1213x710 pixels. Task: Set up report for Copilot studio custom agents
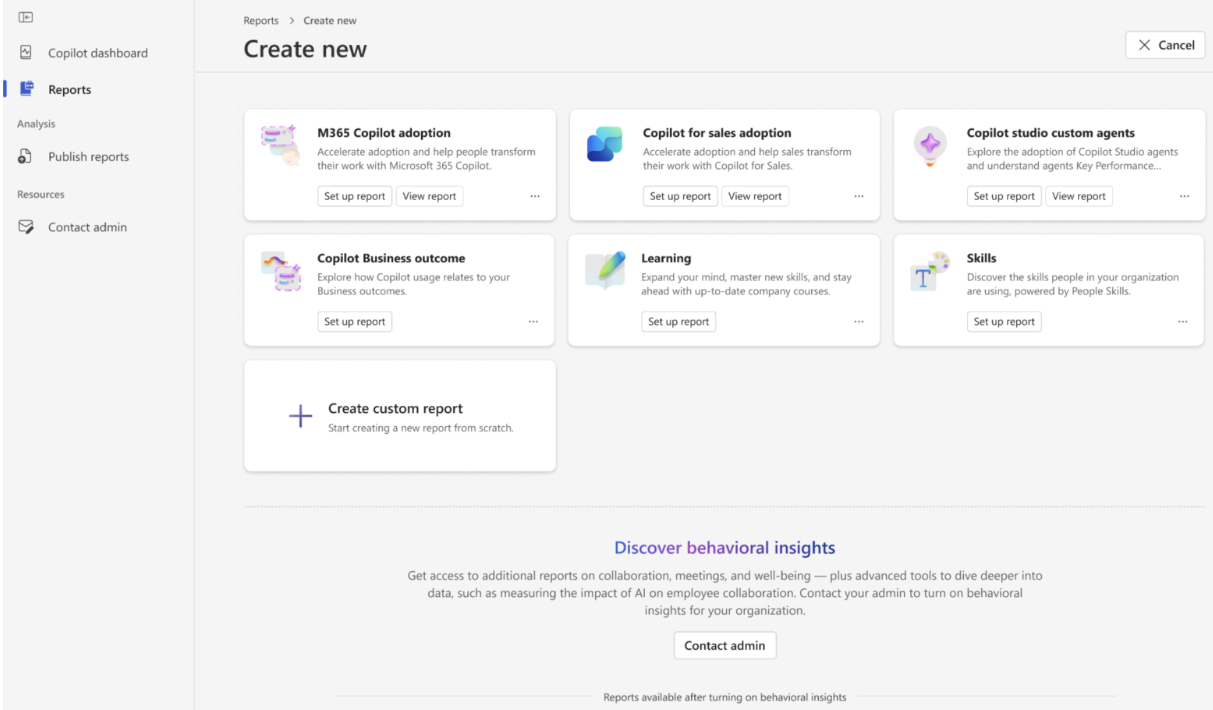click(x=1004, y=197)
